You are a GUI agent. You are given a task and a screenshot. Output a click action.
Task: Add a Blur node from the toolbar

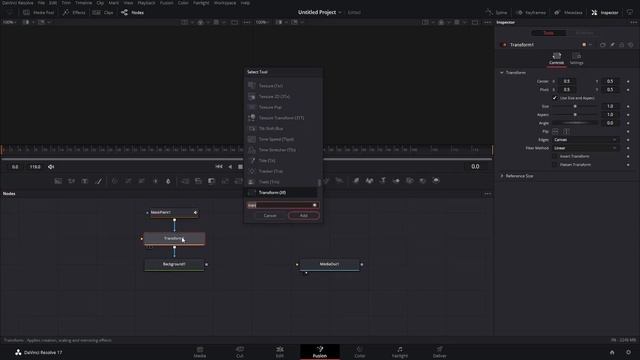coord(168,181)
